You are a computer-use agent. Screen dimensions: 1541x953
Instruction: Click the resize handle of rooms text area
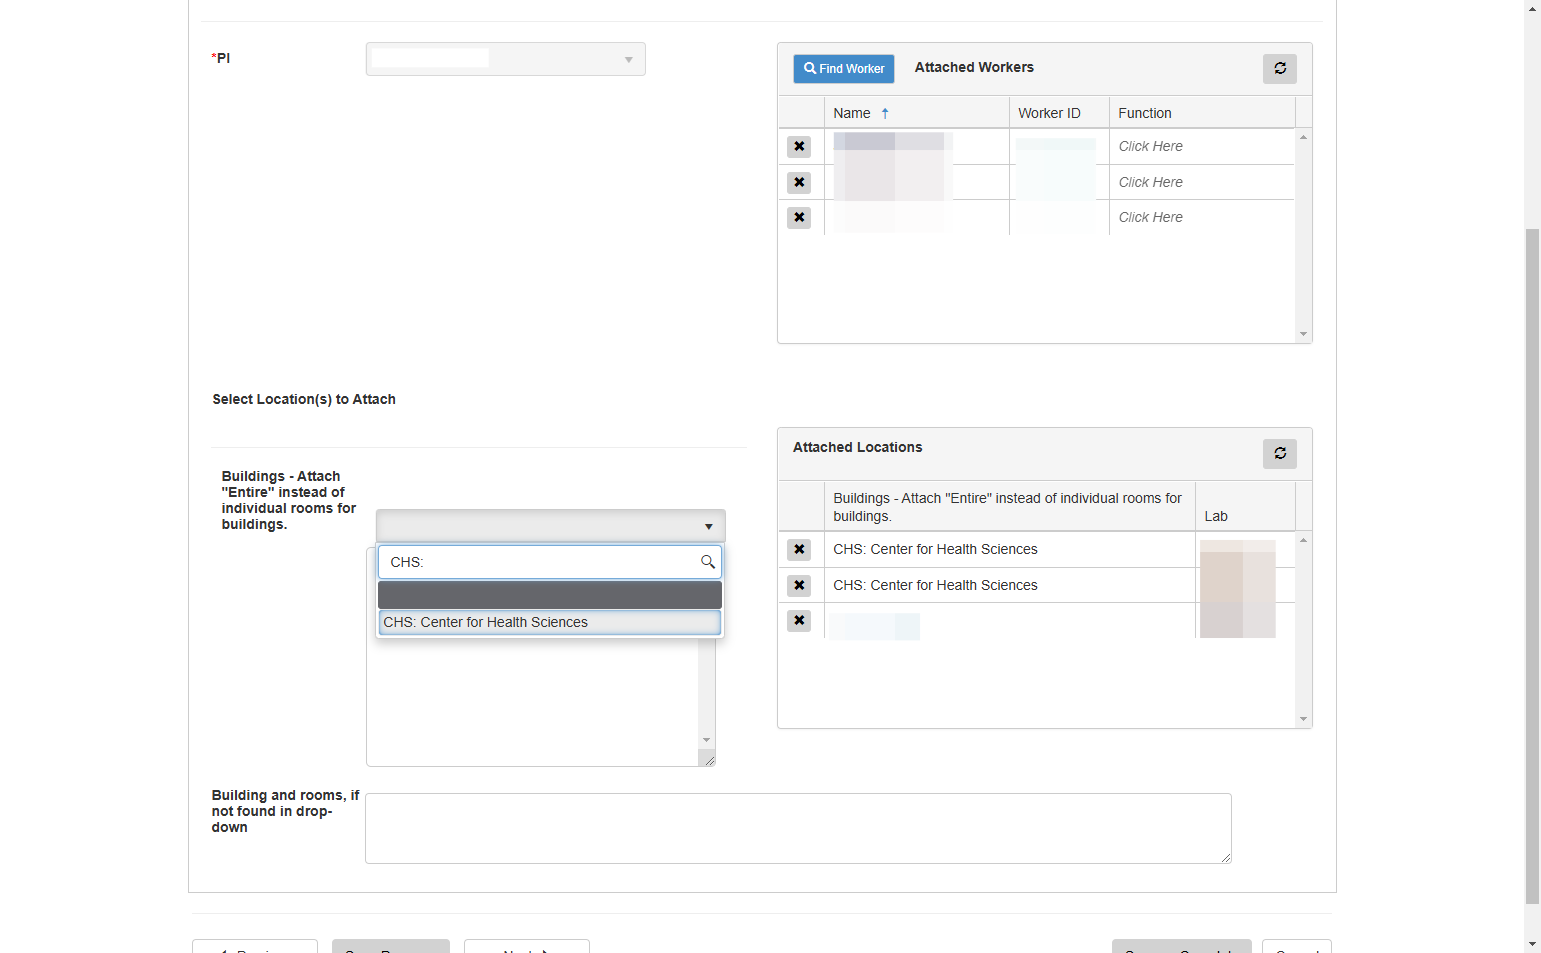tap(1225, 858)
